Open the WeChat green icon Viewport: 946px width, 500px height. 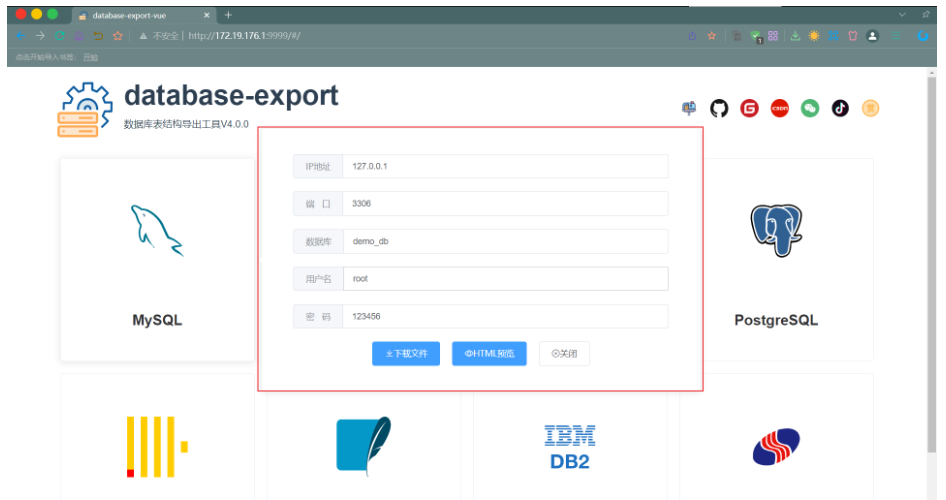pyautogui.click(x=810, y=109)
